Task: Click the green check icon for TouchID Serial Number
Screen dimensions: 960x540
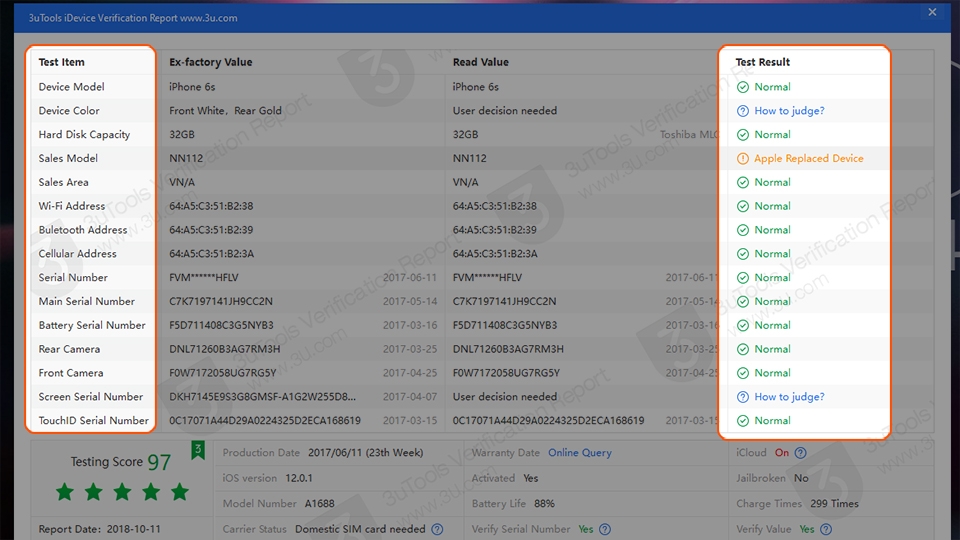Action: (x=743, y=421)
